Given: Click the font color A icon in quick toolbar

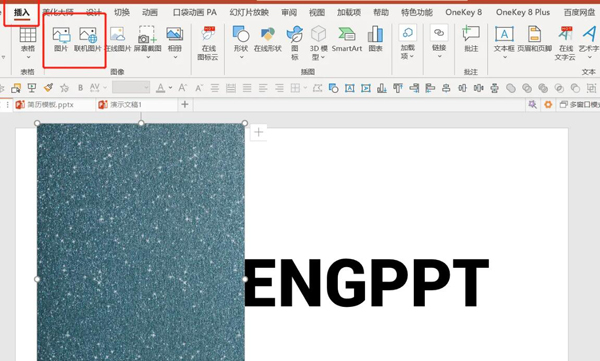Looking at the screenshot, I should (161, 88).
